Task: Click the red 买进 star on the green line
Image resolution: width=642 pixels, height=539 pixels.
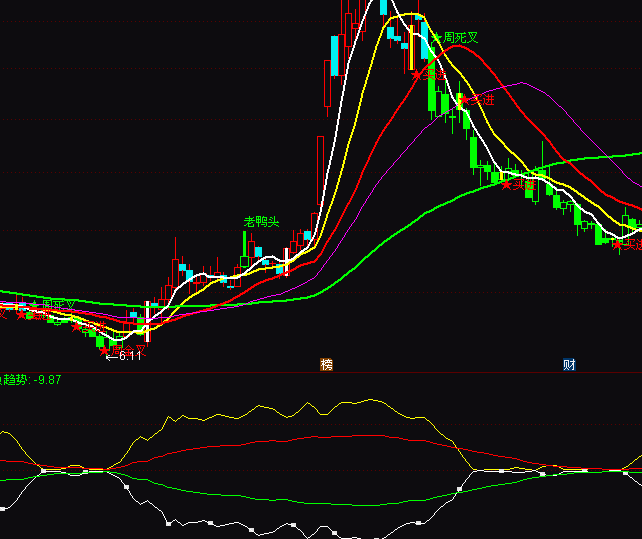Action: pyautogui.click(x=506, y=184)
